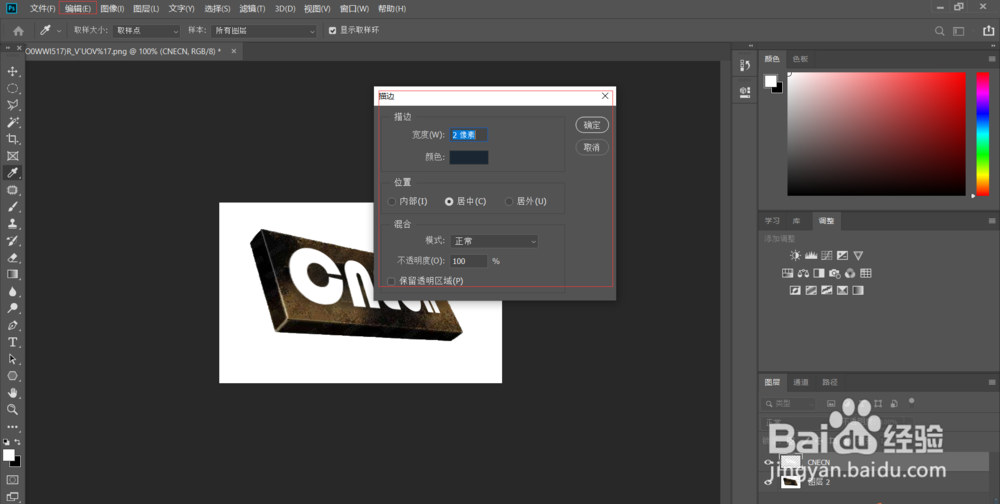The image size is (1000, 504).
Task: Select the Clone Stamp tool
Action: click(x=12, y=224)
